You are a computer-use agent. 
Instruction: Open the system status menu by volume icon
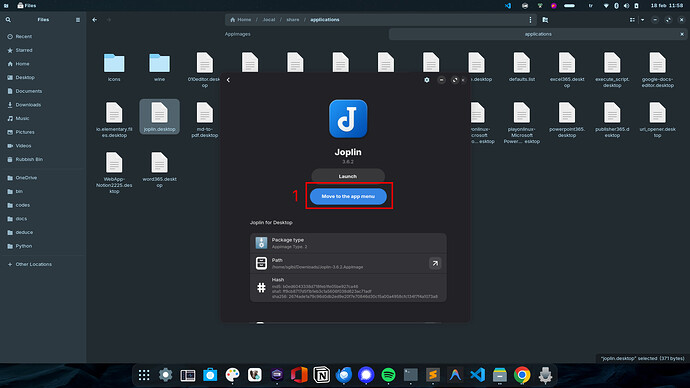626,6
